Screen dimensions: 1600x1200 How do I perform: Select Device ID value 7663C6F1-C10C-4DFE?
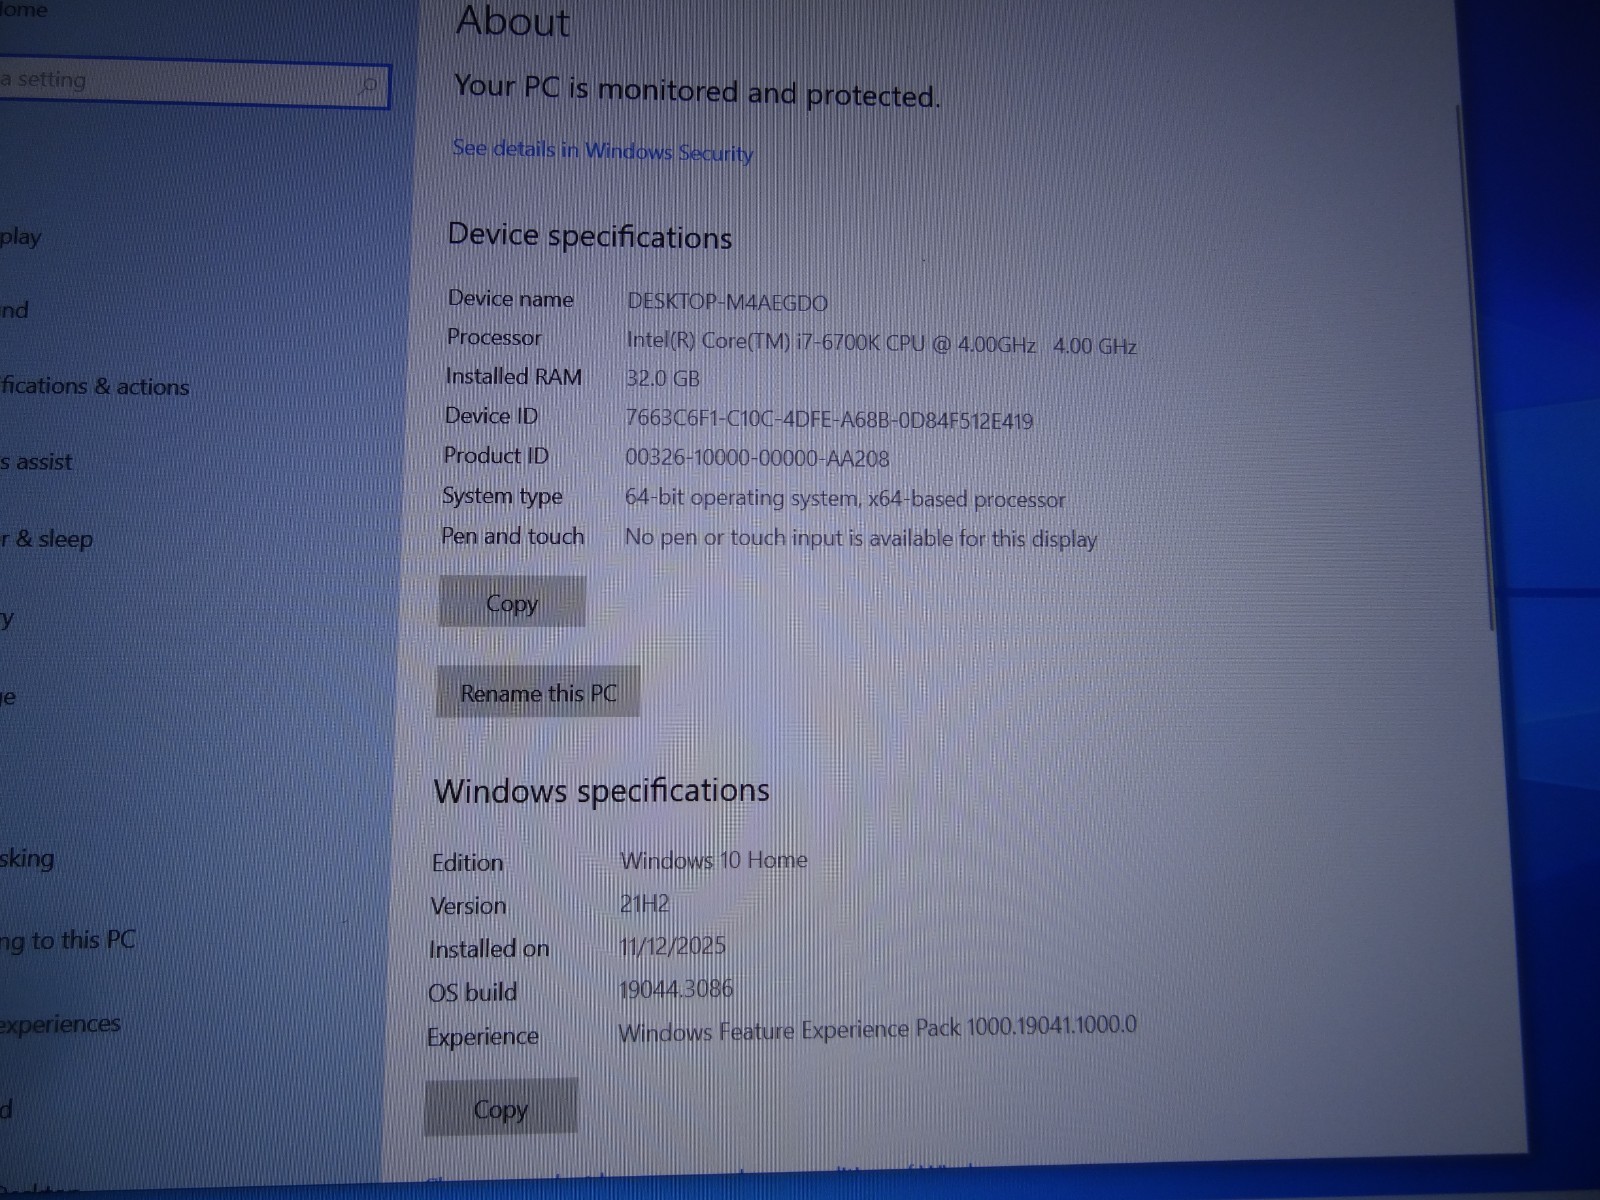click(829, 419)
